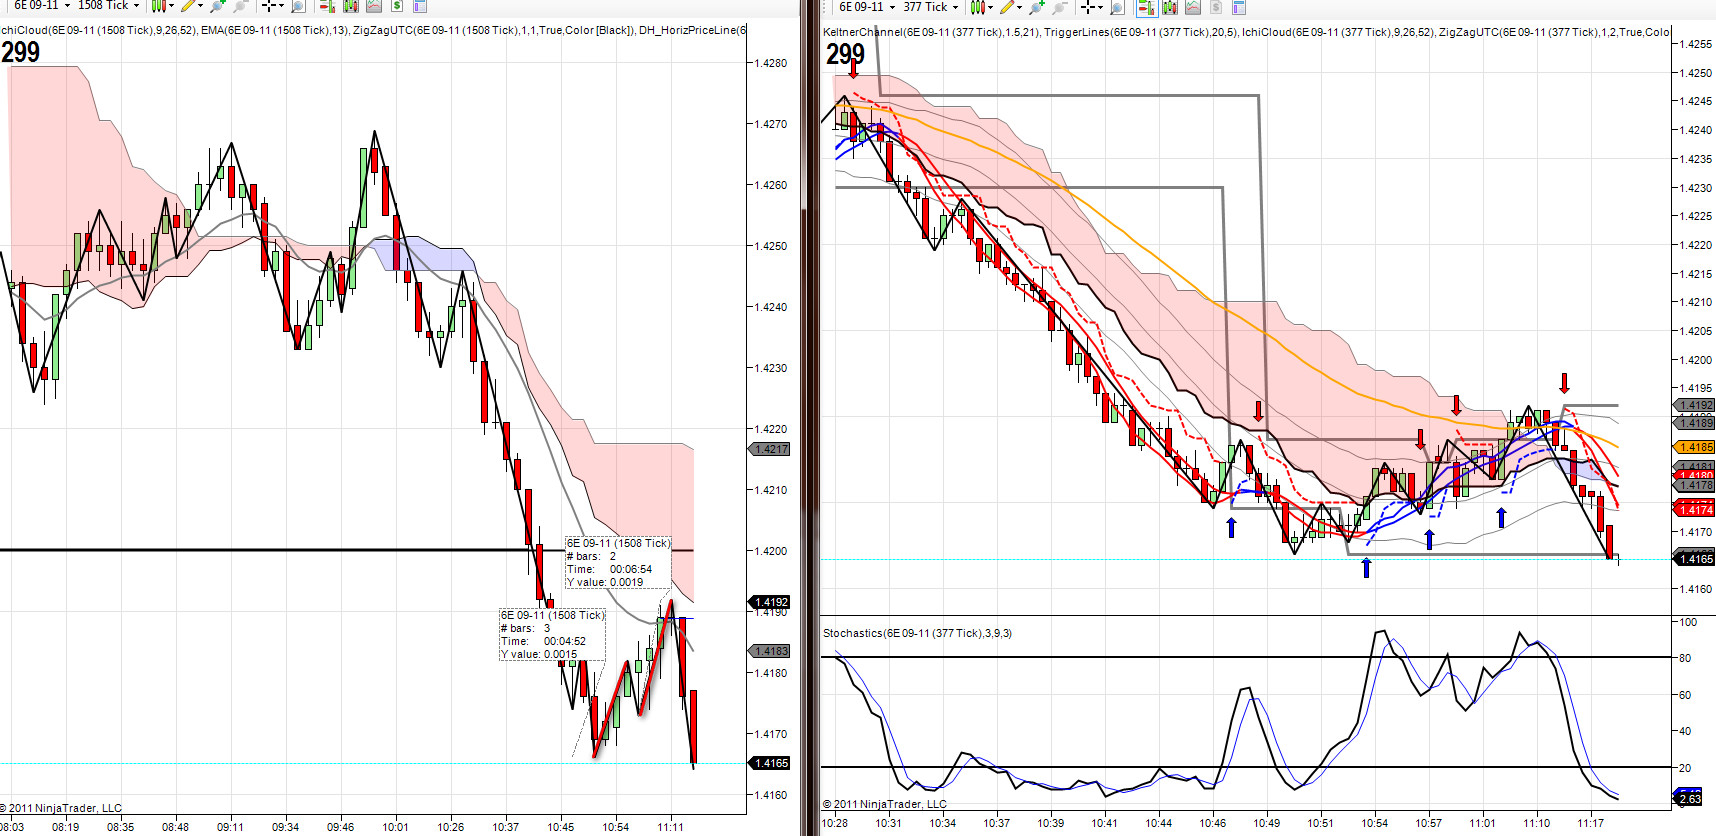Image resolution: width=1716 pixels, height=836 pixels.
Task: Click the red 1.4174 price marker on the right chart
Action: point(1695,510)
